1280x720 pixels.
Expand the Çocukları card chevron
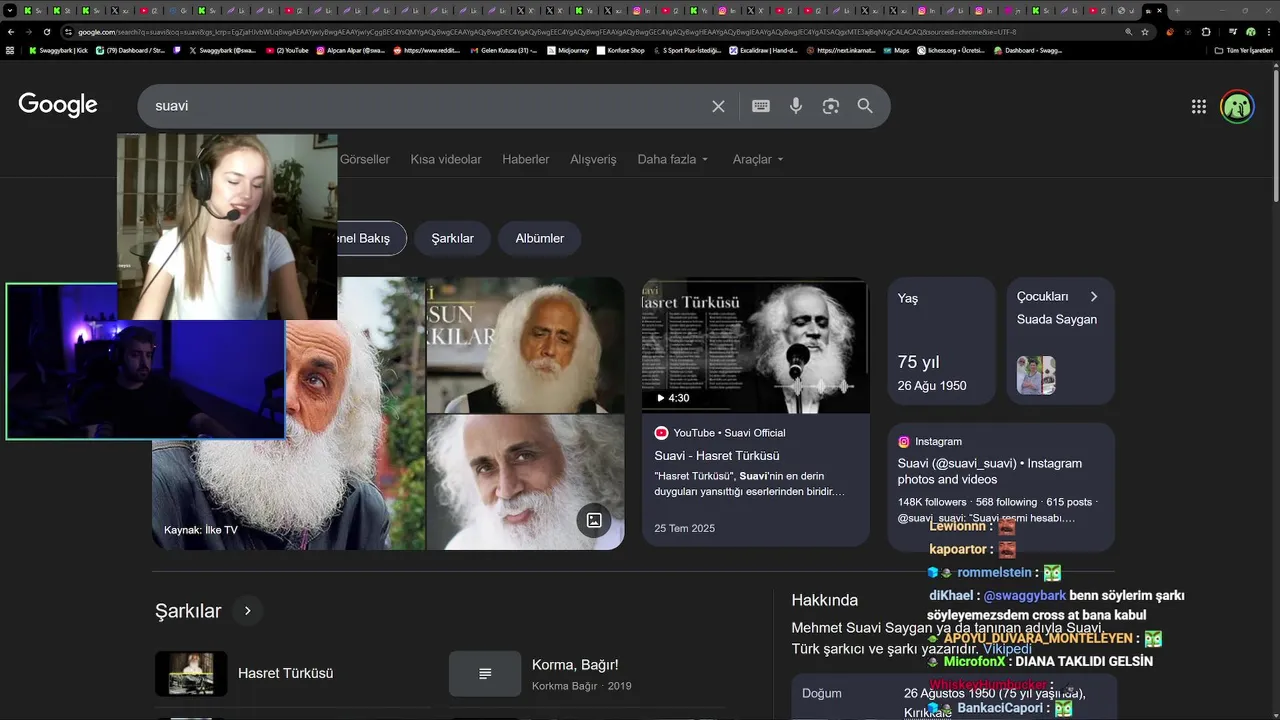[1094, 297]
